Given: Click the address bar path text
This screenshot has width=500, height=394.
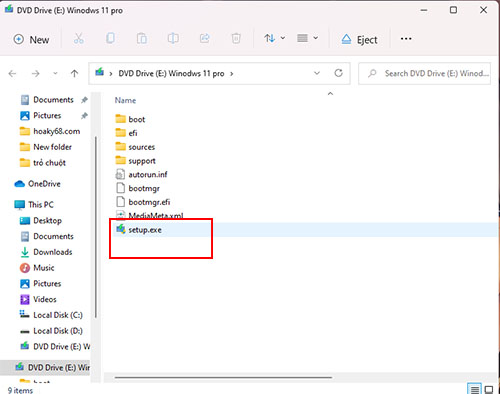Looking at the screenshot, I should point(171,74).
